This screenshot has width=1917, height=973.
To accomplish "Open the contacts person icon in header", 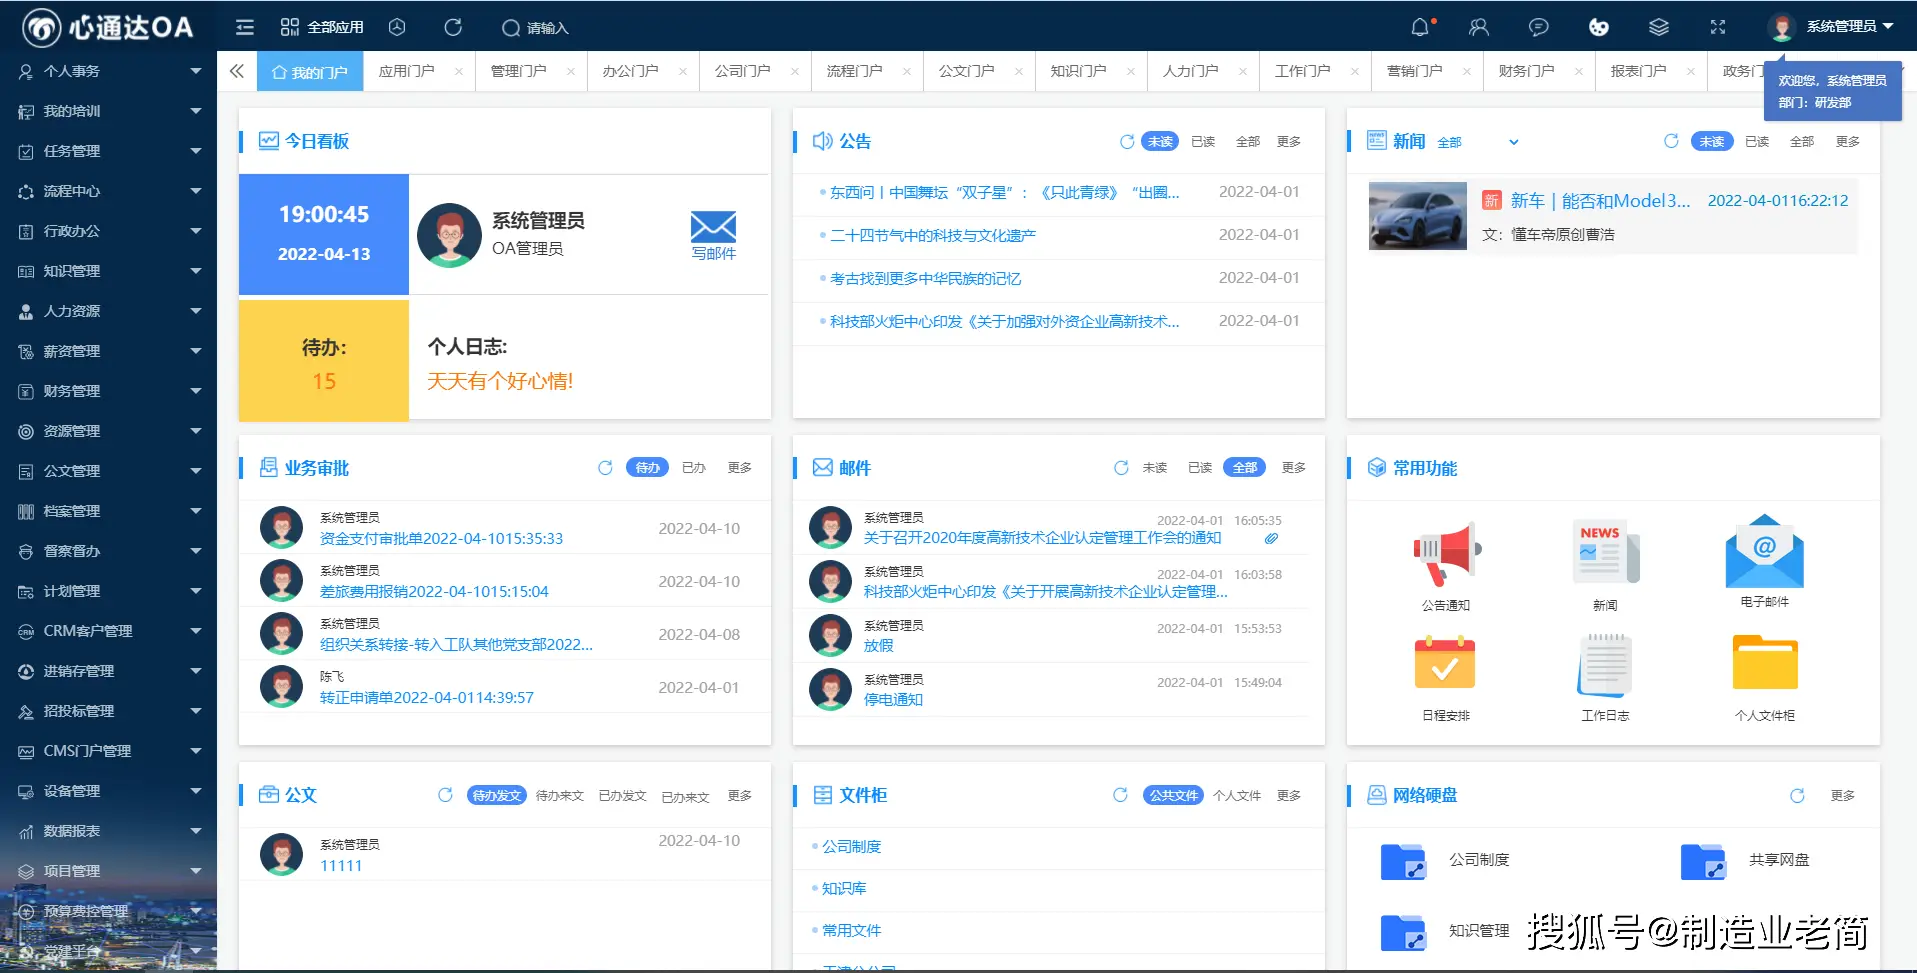I will point(1479,27).
